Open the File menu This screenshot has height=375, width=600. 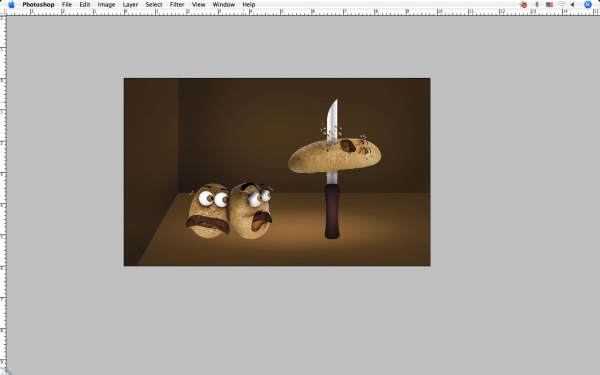67,5
